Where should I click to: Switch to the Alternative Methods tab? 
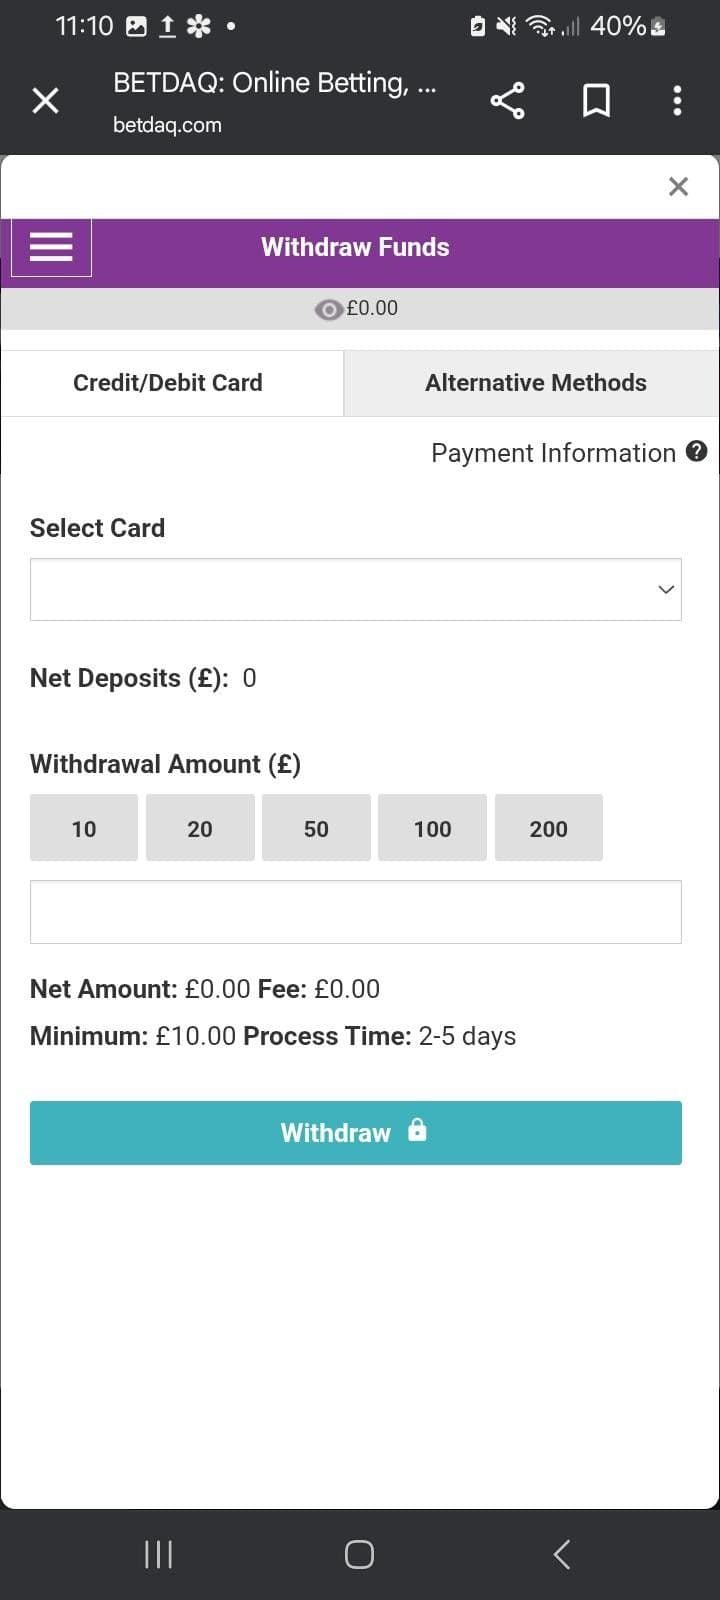click(536, 382)
